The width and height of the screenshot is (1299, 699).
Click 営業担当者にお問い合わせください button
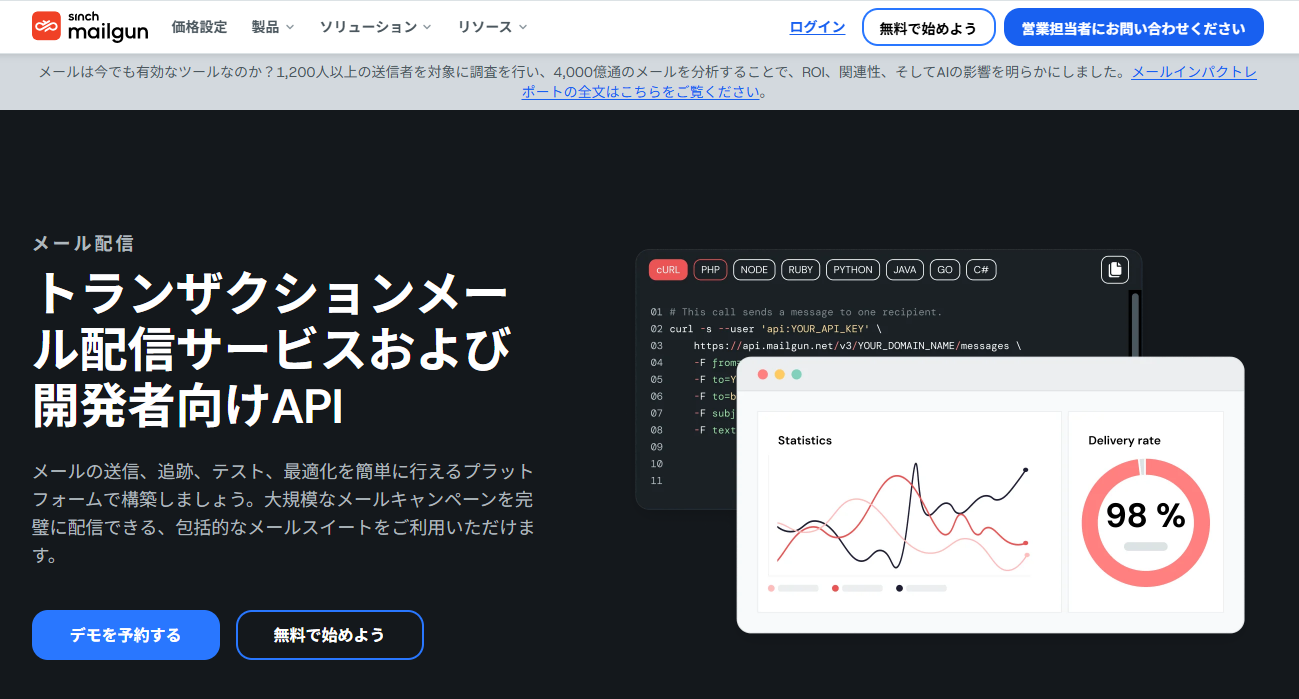1133,28
